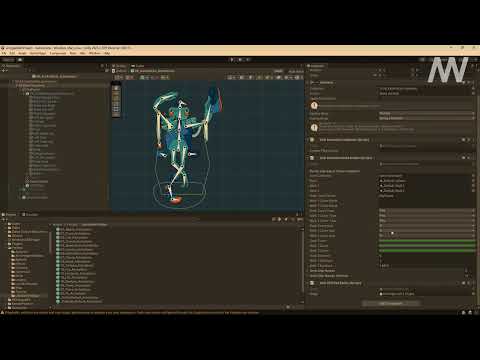Open the account dropdown in top-left toolbar
The height and width of the screenshot is (360, 480).
pyautogui.click(x=8, y=60)
